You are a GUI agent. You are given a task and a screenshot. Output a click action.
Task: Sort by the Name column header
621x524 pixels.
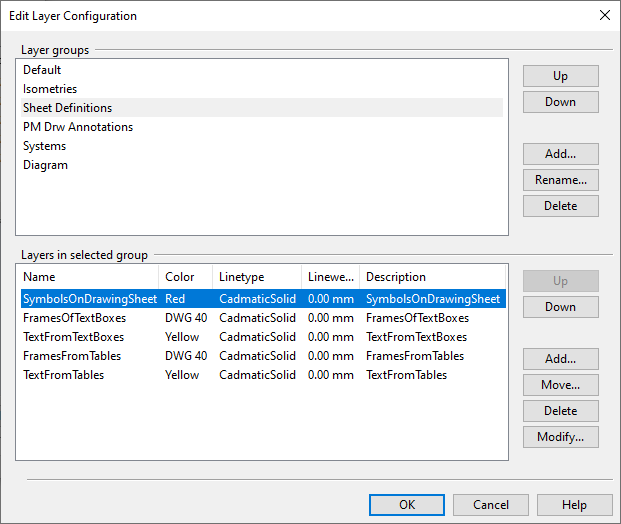88,277
